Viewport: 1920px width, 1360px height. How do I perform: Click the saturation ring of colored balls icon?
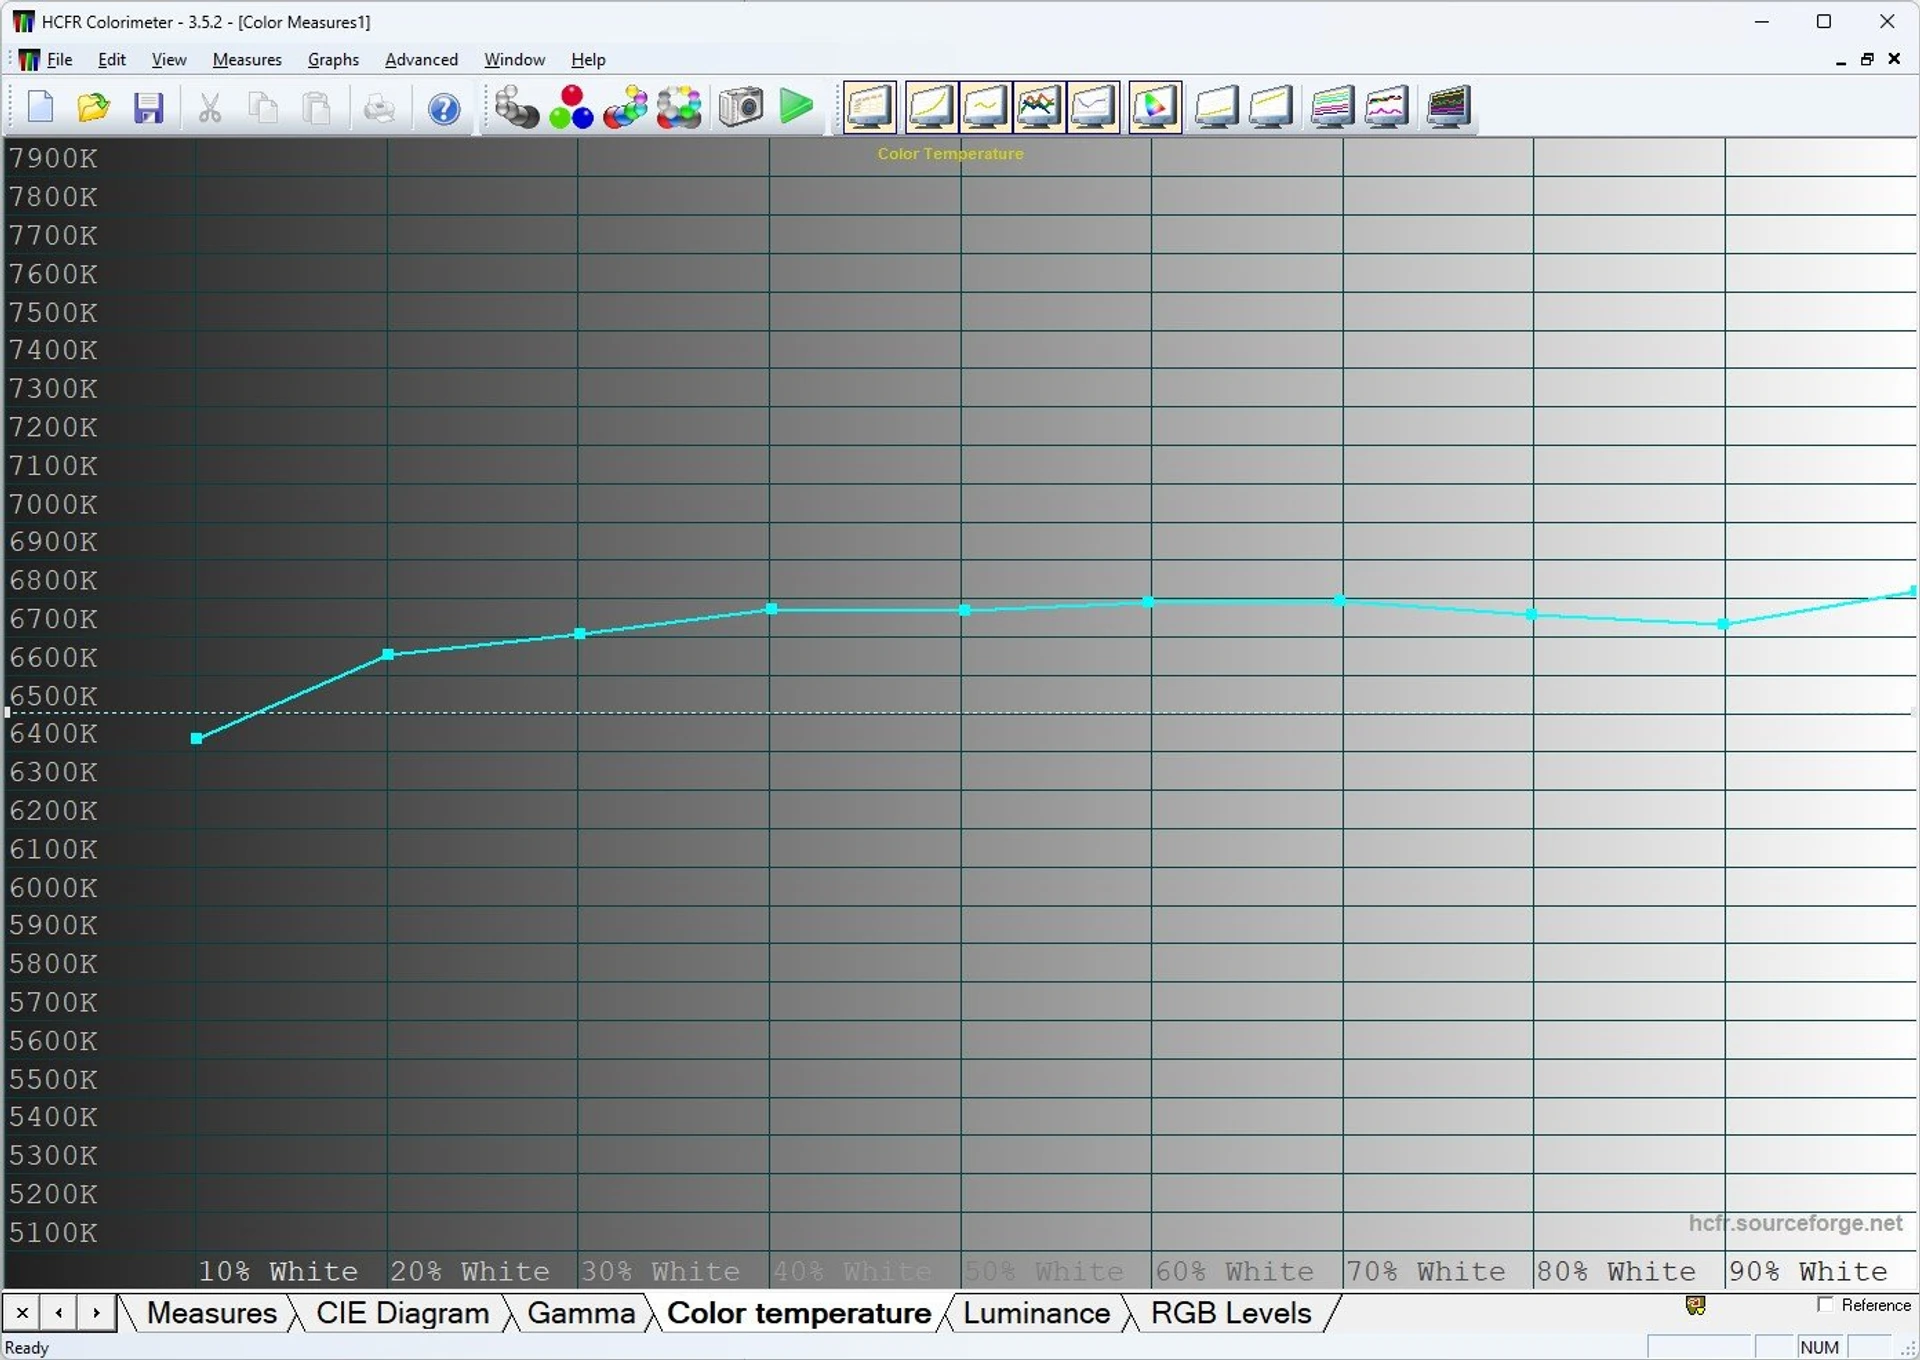(679, 107)
